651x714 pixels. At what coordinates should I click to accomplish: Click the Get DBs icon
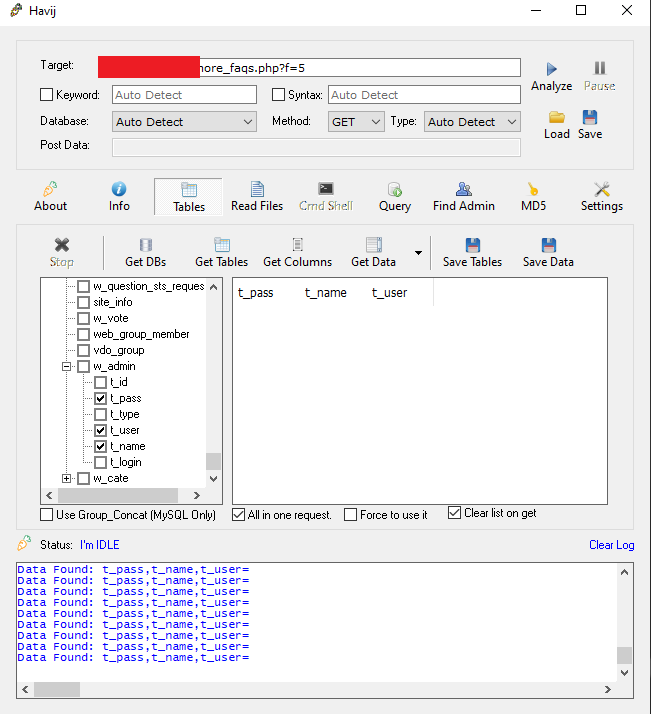click(146, 245)
